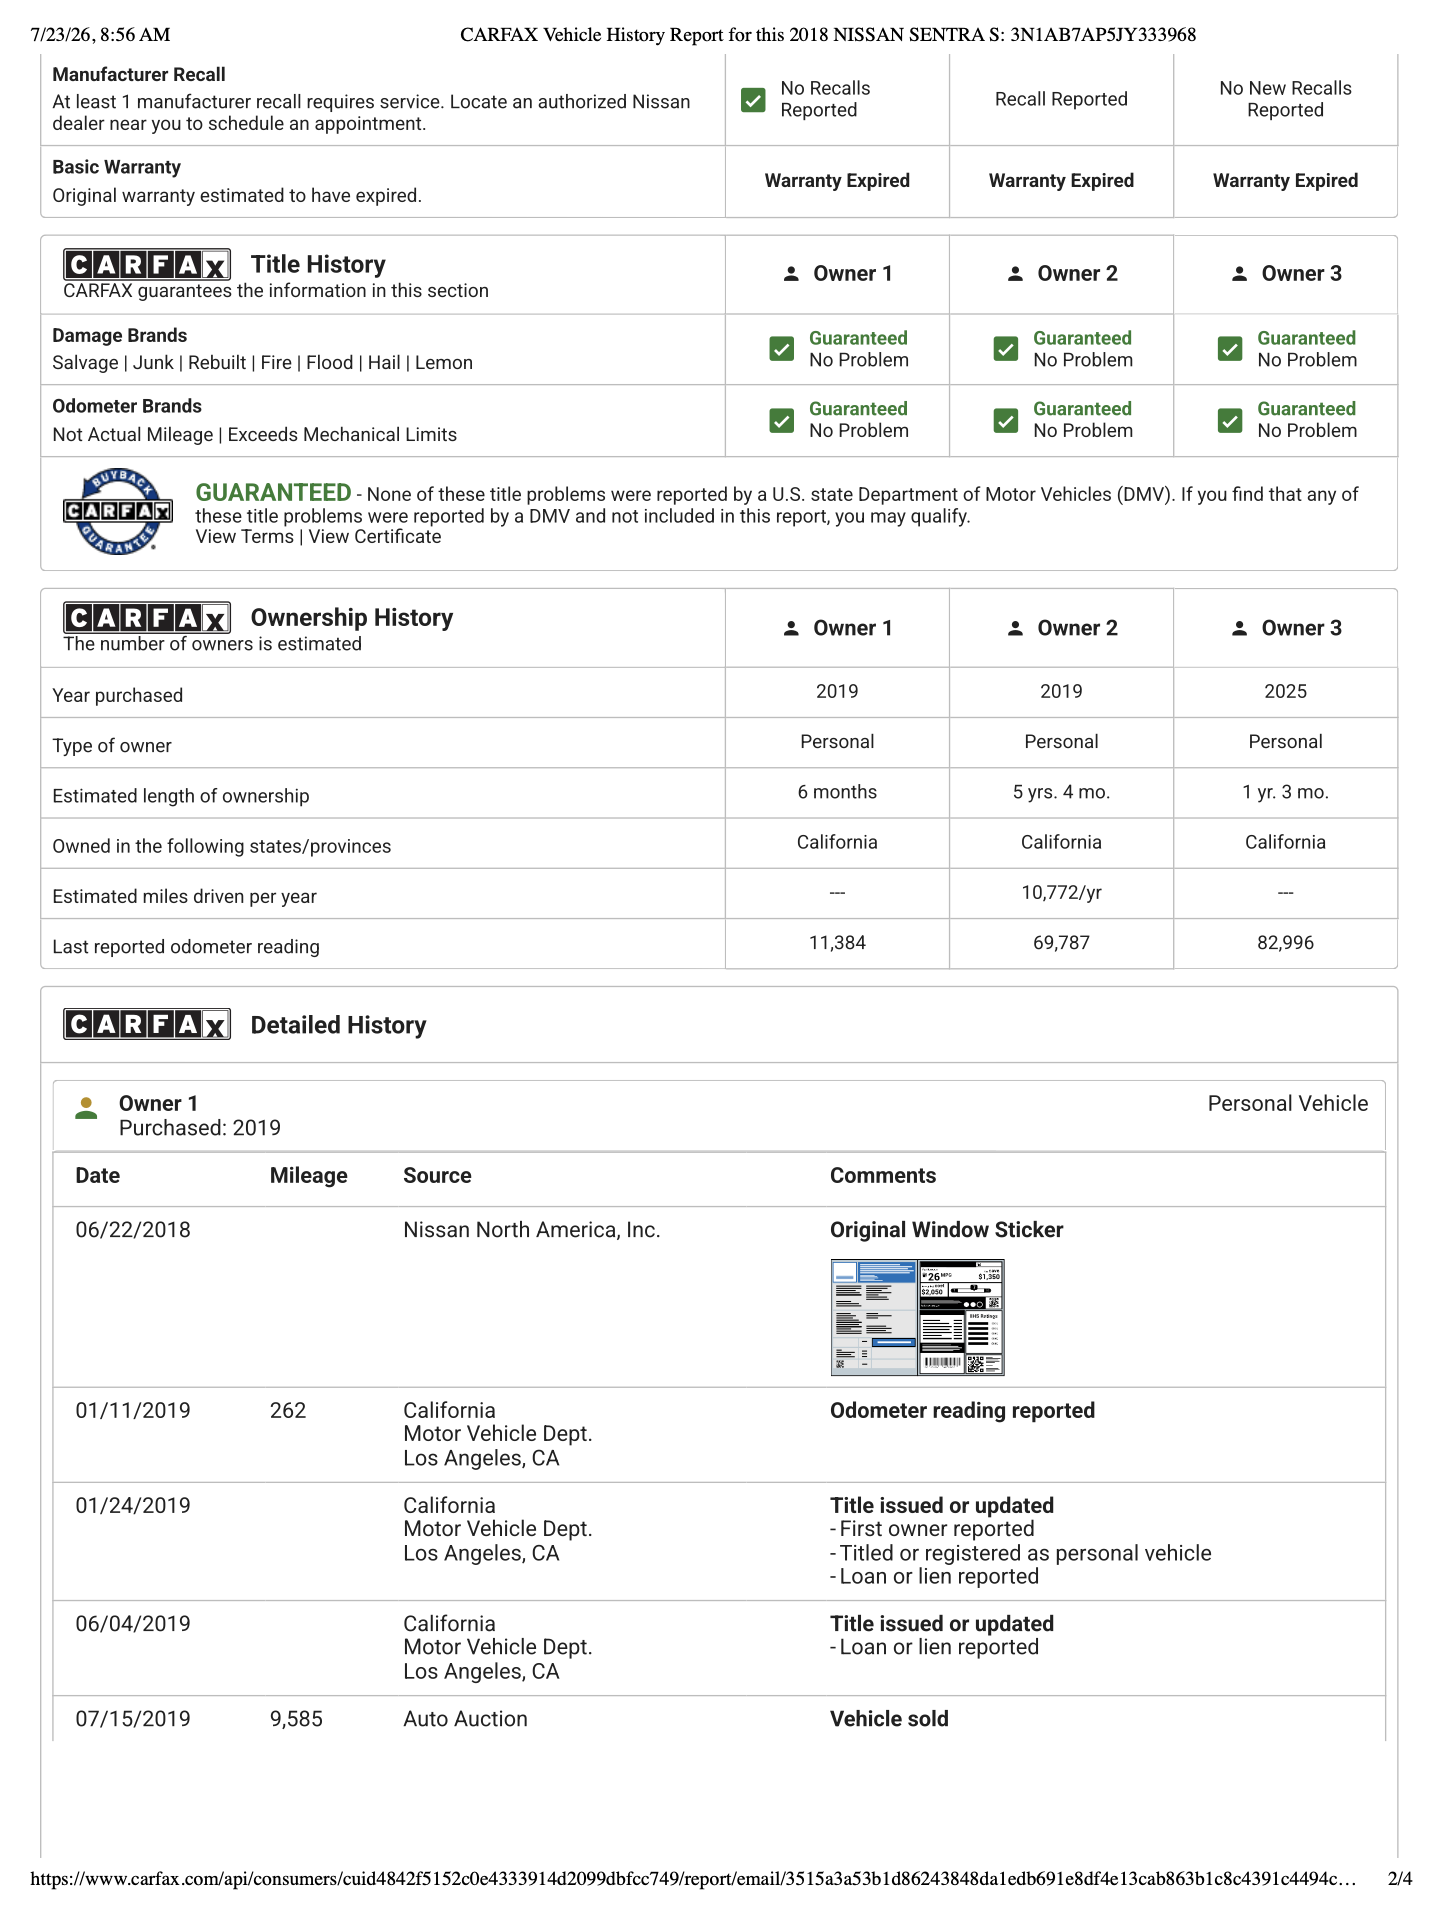Screen dimensions: 1448x1910
Task: Click the green person icon in Detailed History
Action: pyautogui.click(x=87, y=1108)
